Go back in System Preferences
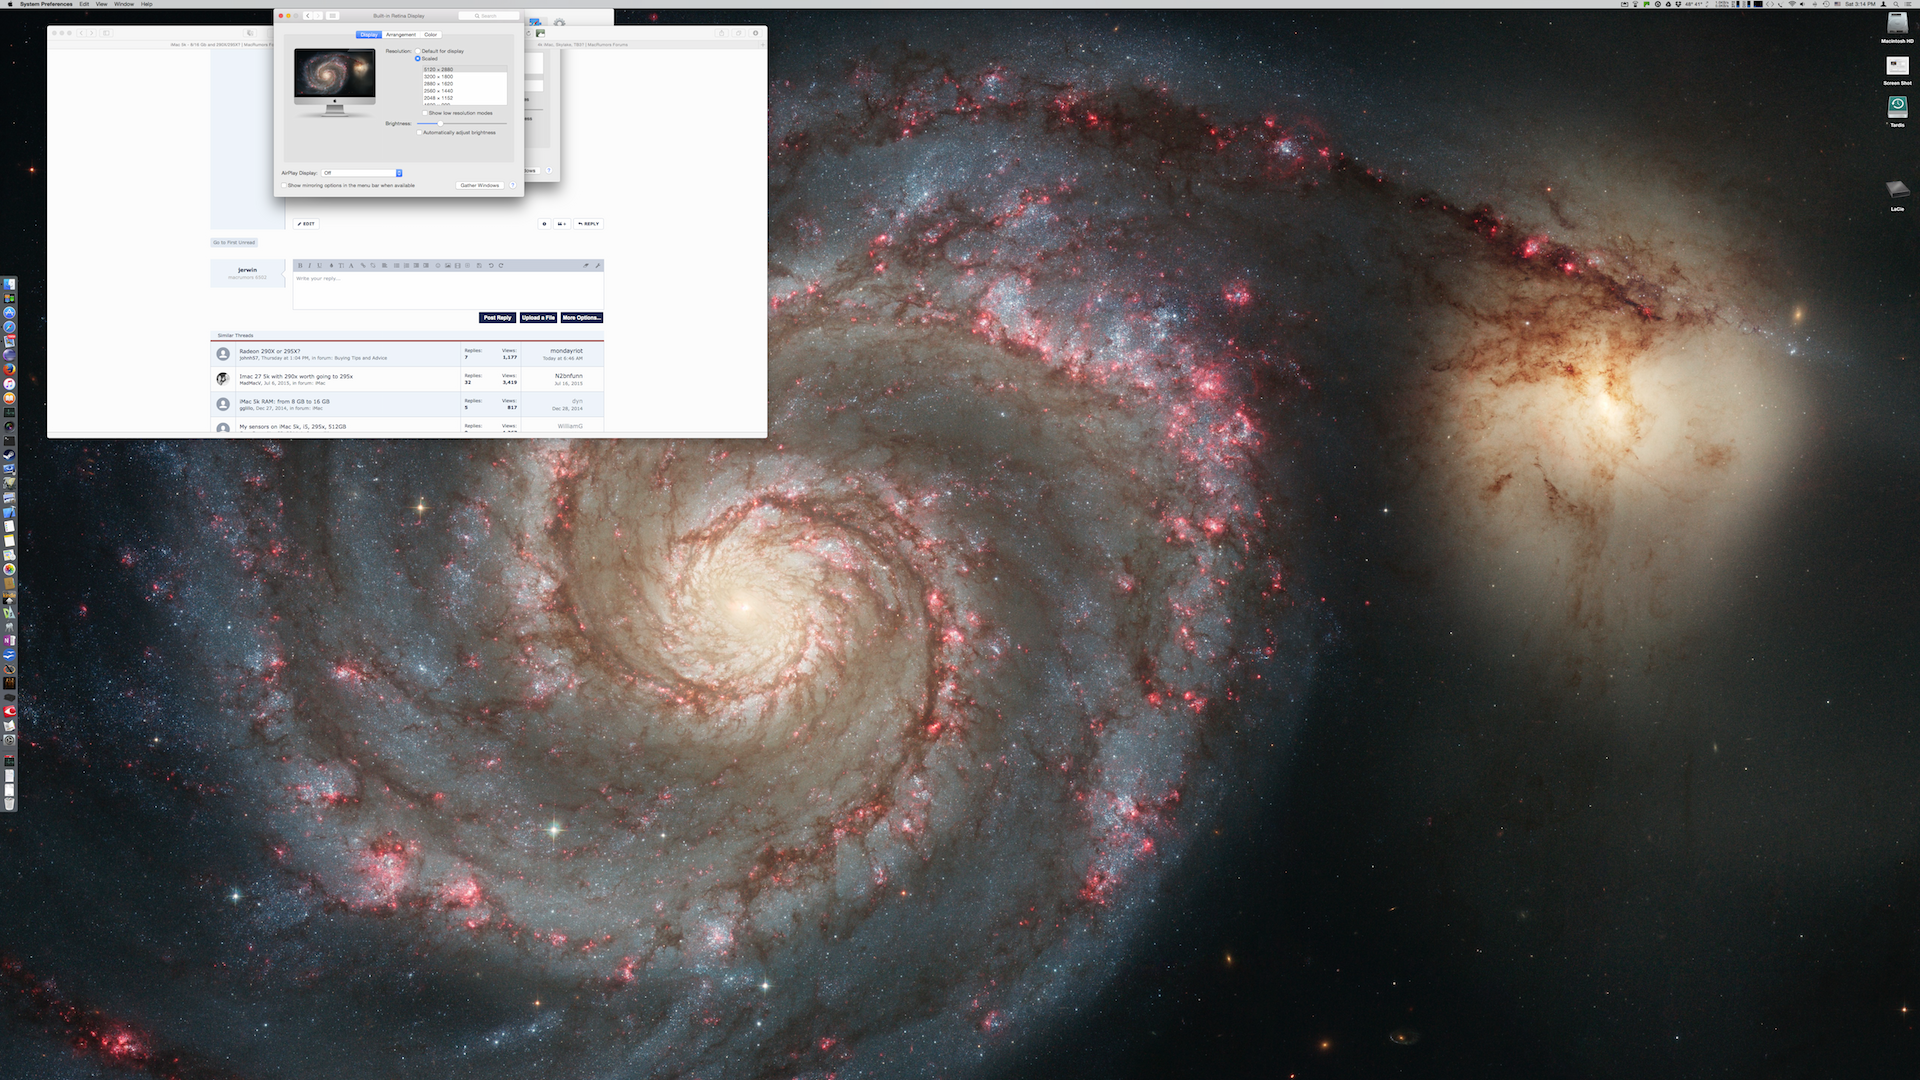This screenshot has height=1080, width=1920. click(x=308, y=16)
